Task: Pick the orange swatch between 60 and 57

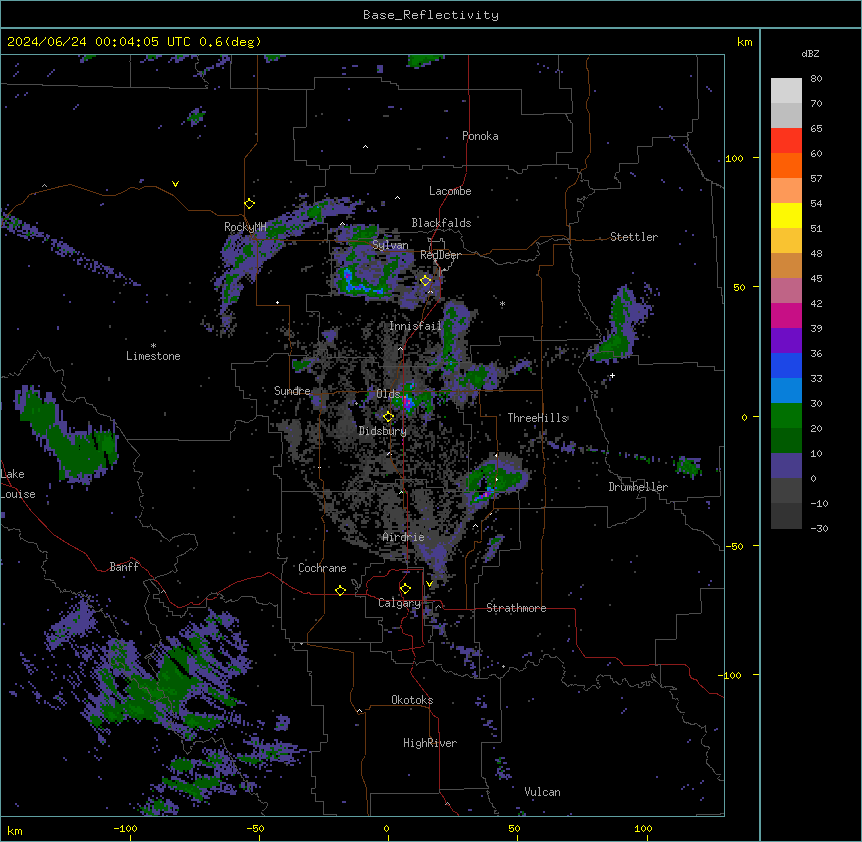Action: pos(786,165)
